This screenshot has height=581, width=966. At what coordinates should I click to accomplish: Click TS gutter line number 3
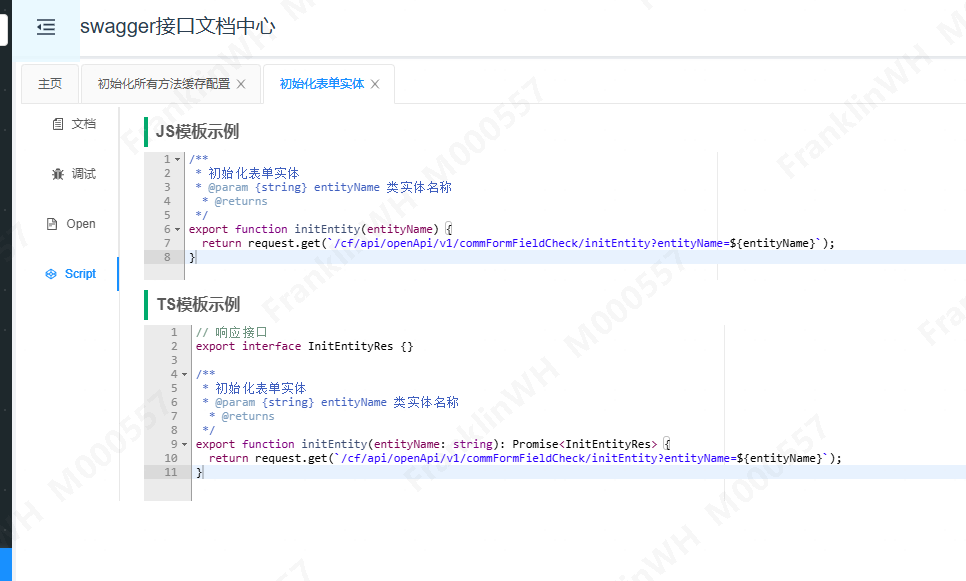(174, 360)
